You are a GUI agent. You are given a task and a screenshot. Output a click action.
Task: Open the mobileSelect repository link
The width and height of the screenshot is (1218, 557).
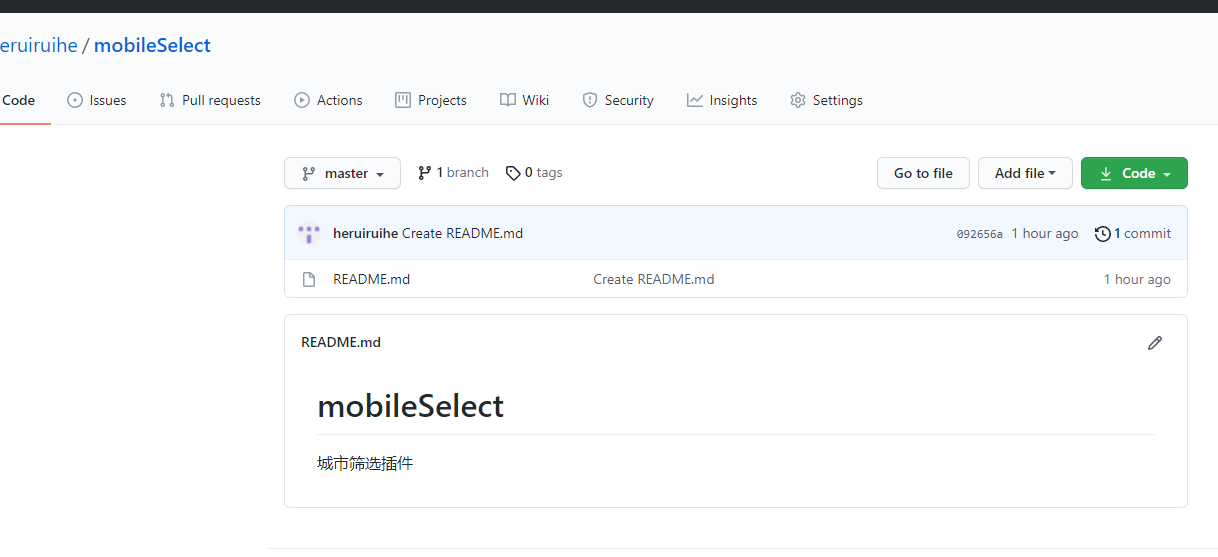[x=152, y=45]
